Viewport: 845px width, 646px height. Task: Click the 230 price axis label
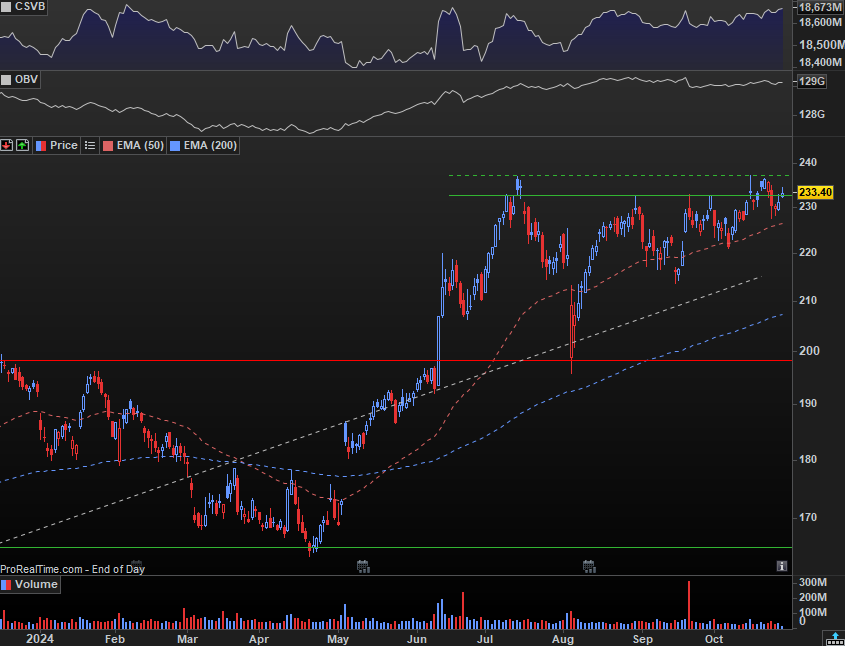tap(808, 207)
